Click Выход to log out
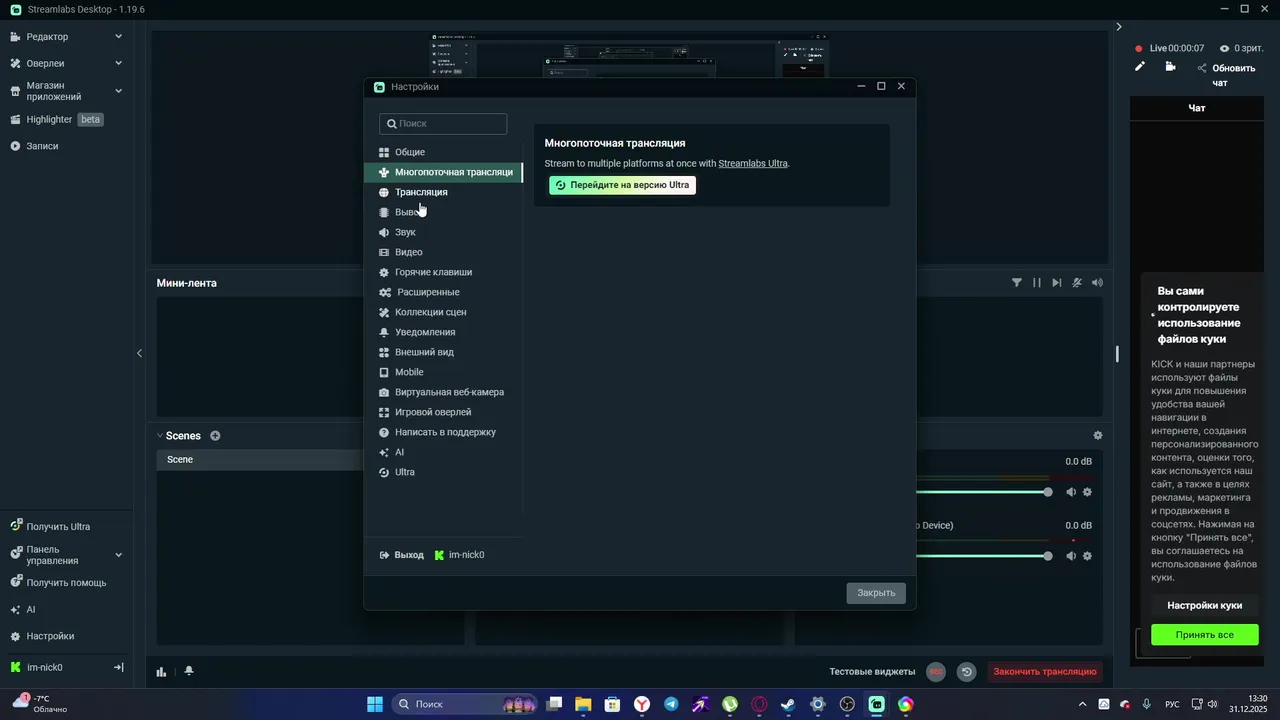Screen dimensions: 1280x720 (x=402, y=555)
